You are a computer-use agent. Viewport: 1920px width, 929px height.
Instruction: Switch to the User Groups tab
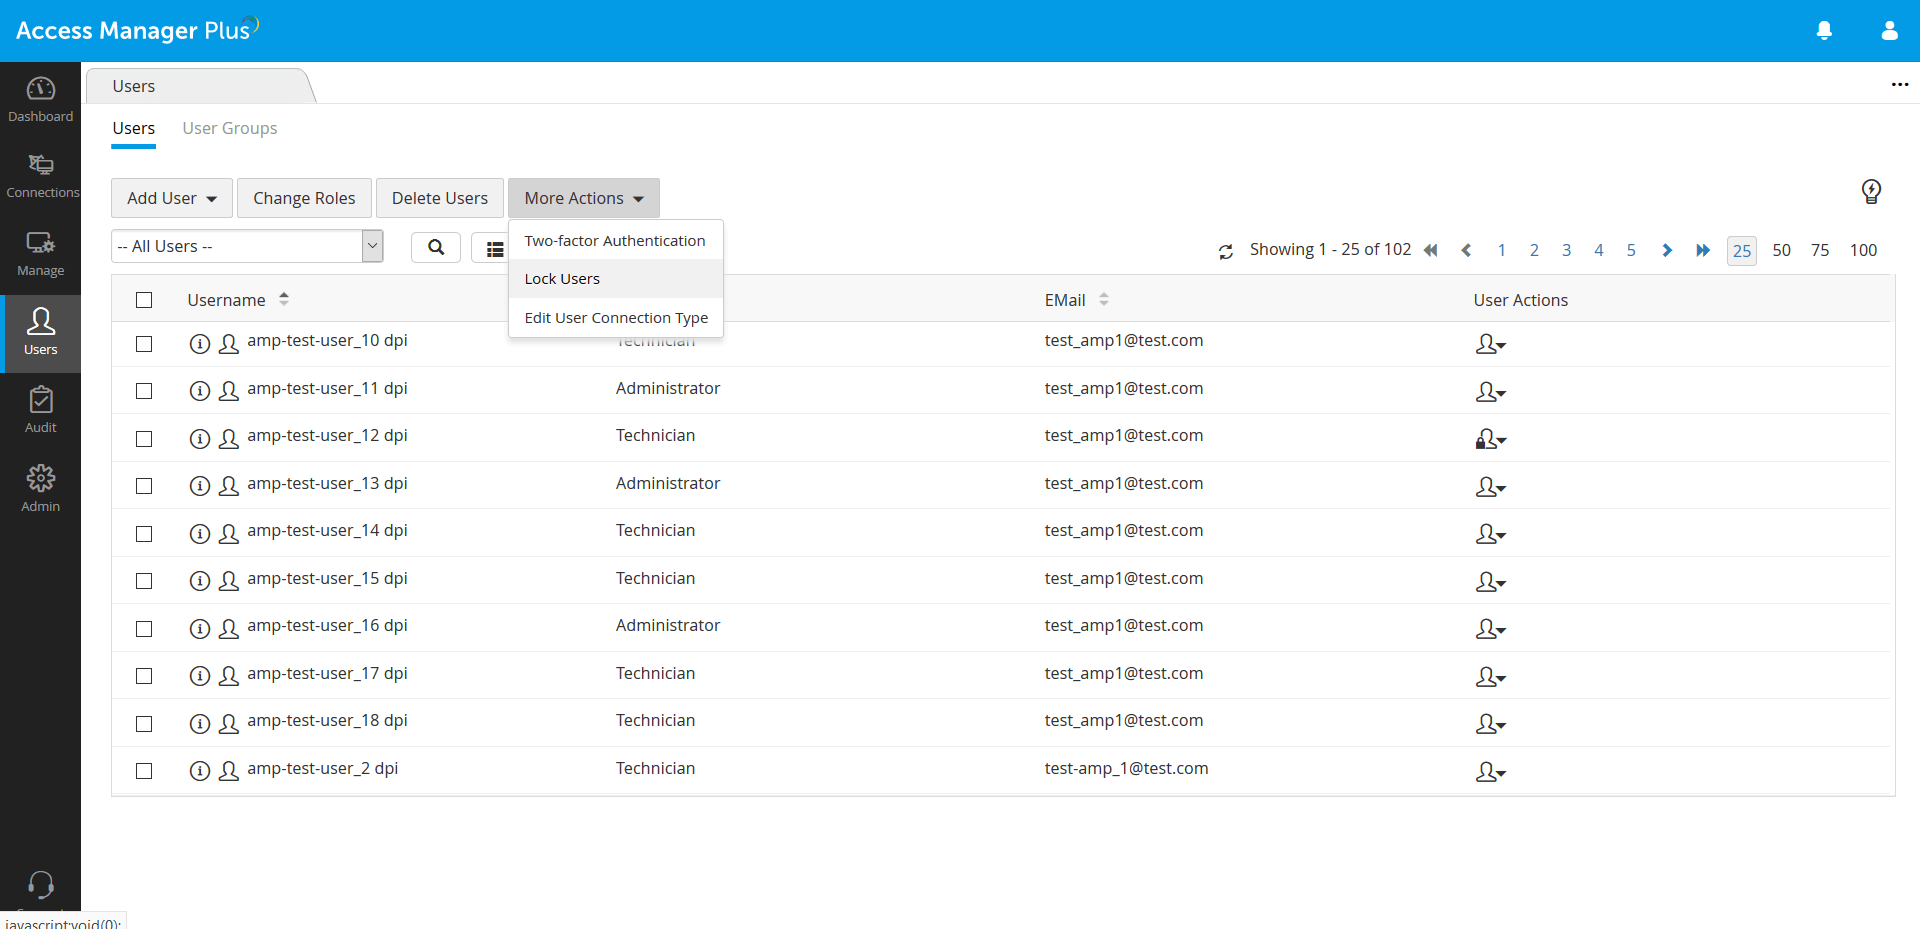pyautogui.click(x=230, y=128)
